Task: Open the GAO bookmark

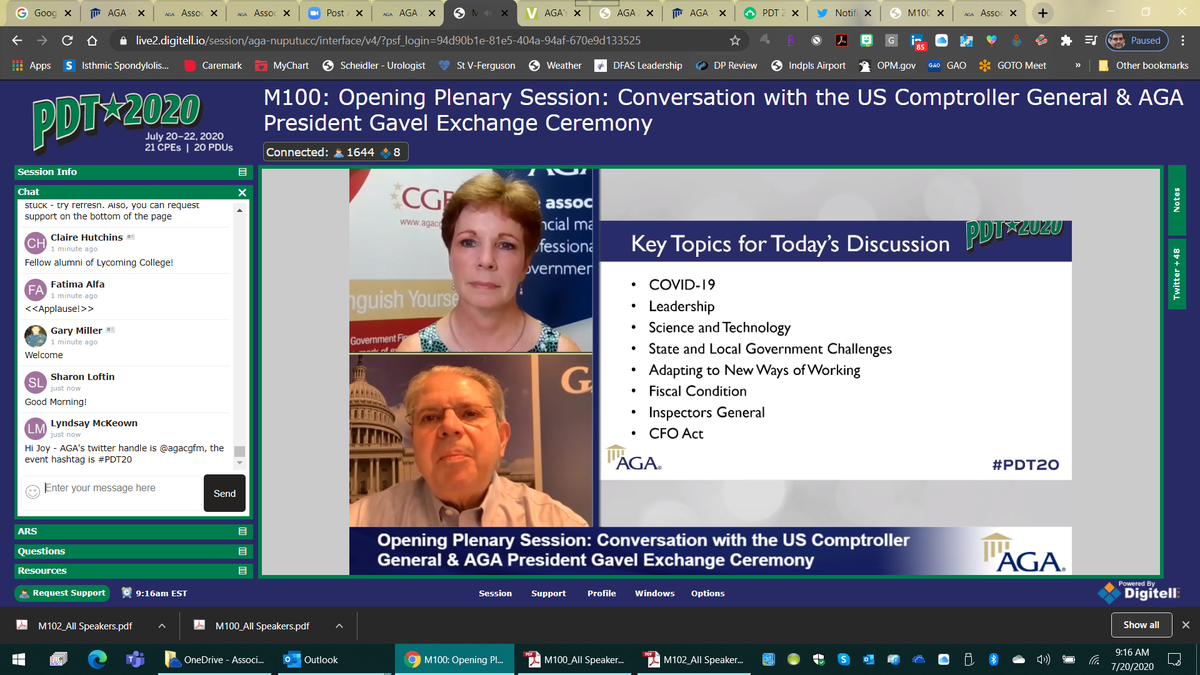Action: [947, 65]
